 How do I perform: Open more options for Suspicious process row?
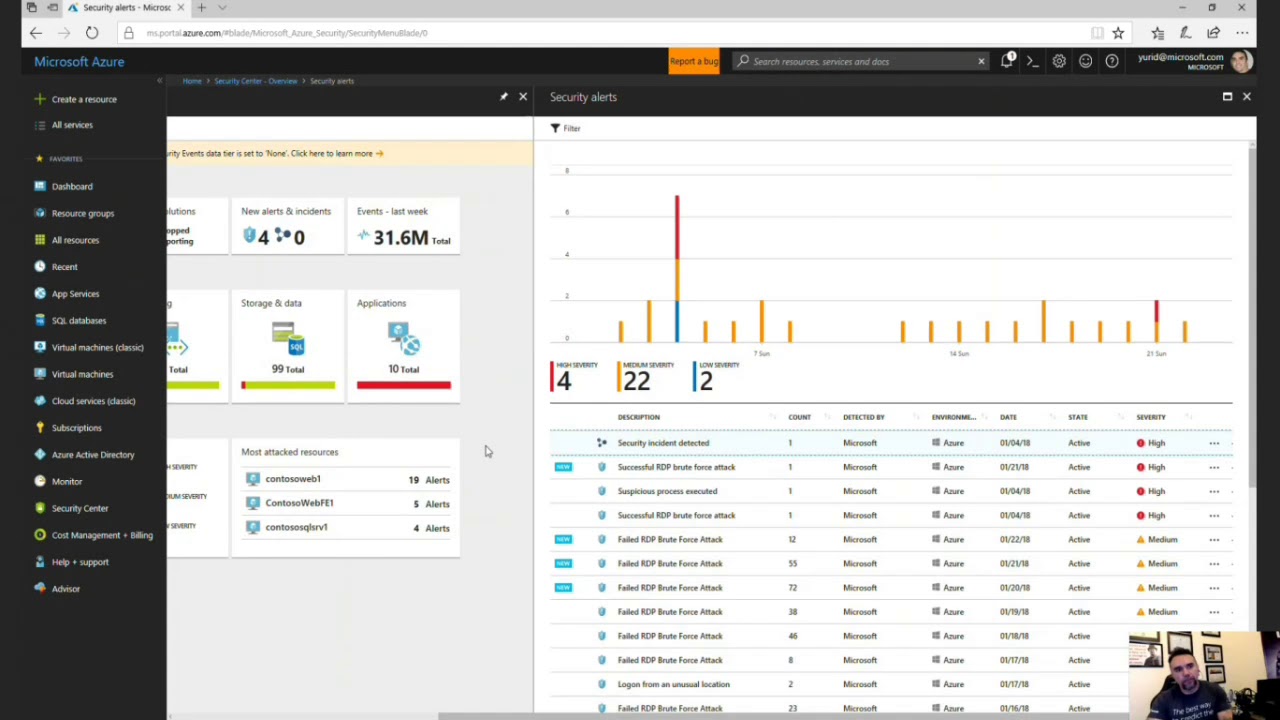pos(1214,491)
